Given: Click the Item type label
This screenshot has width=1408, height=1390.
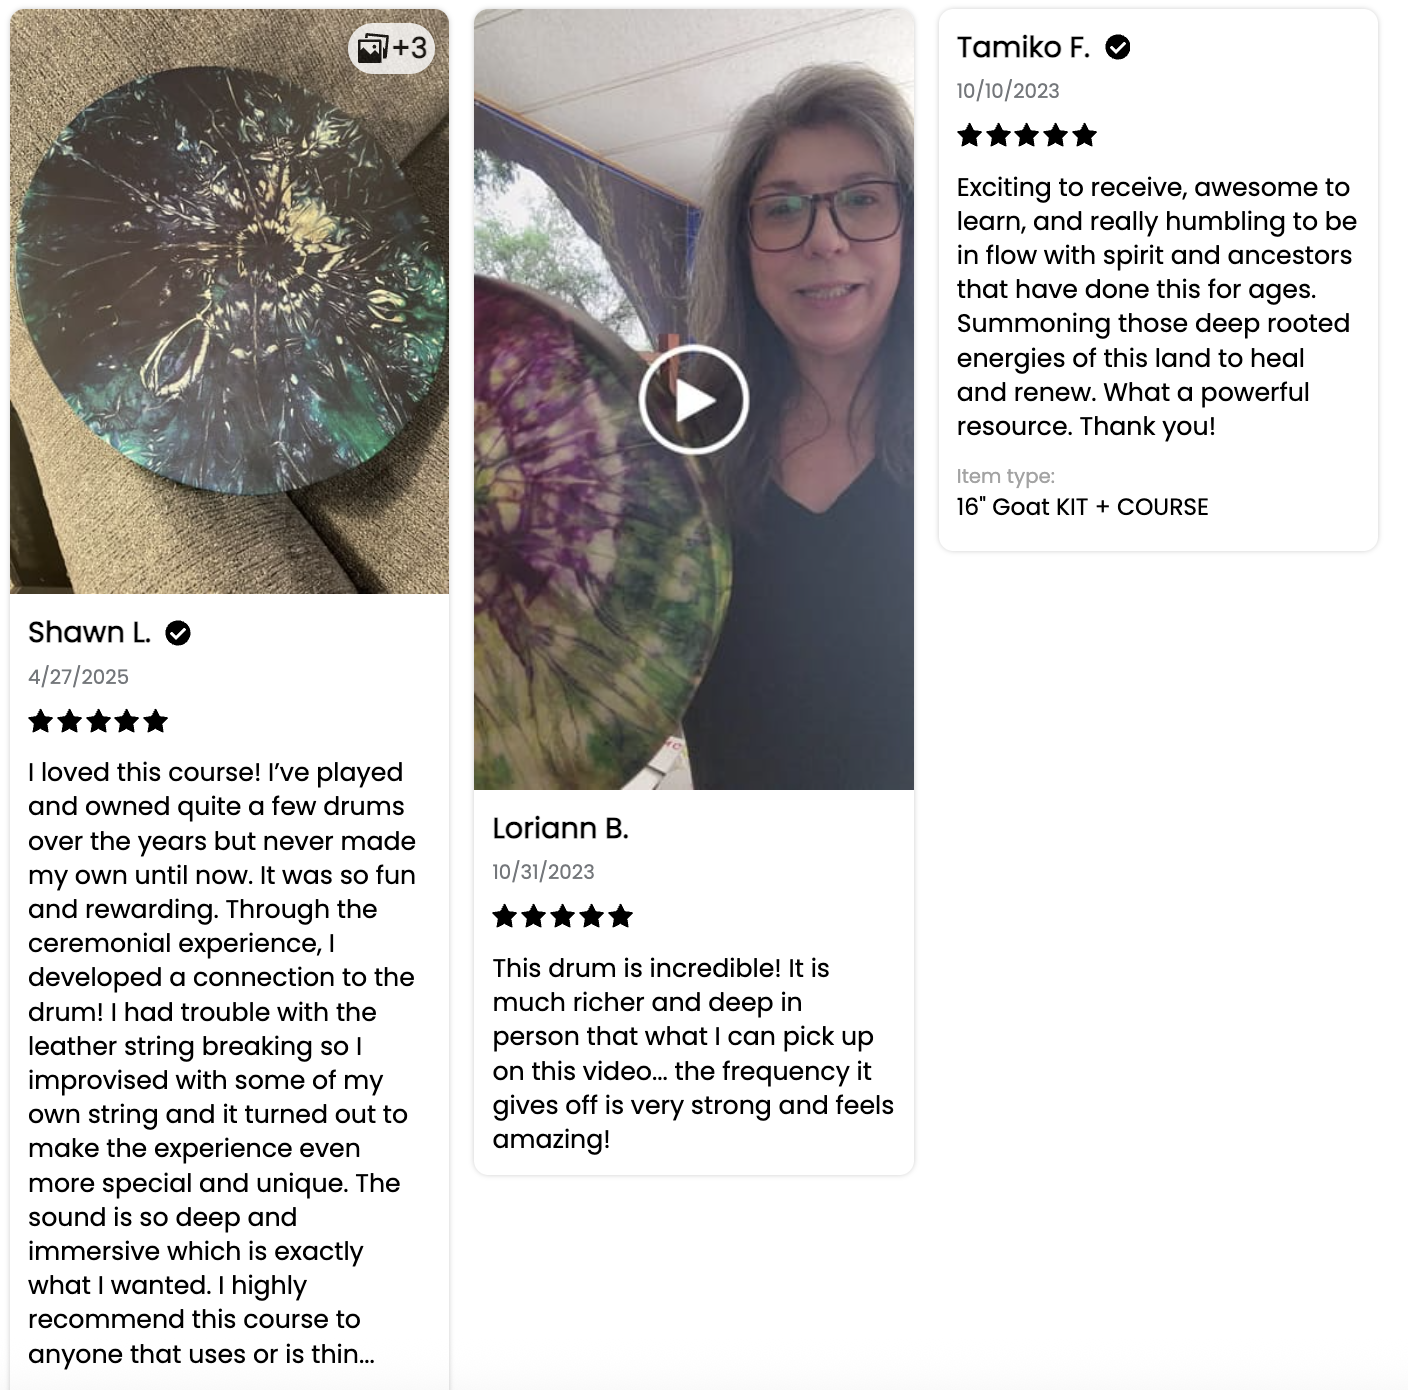Looking at the screenshot, I should pos(1005,476).
